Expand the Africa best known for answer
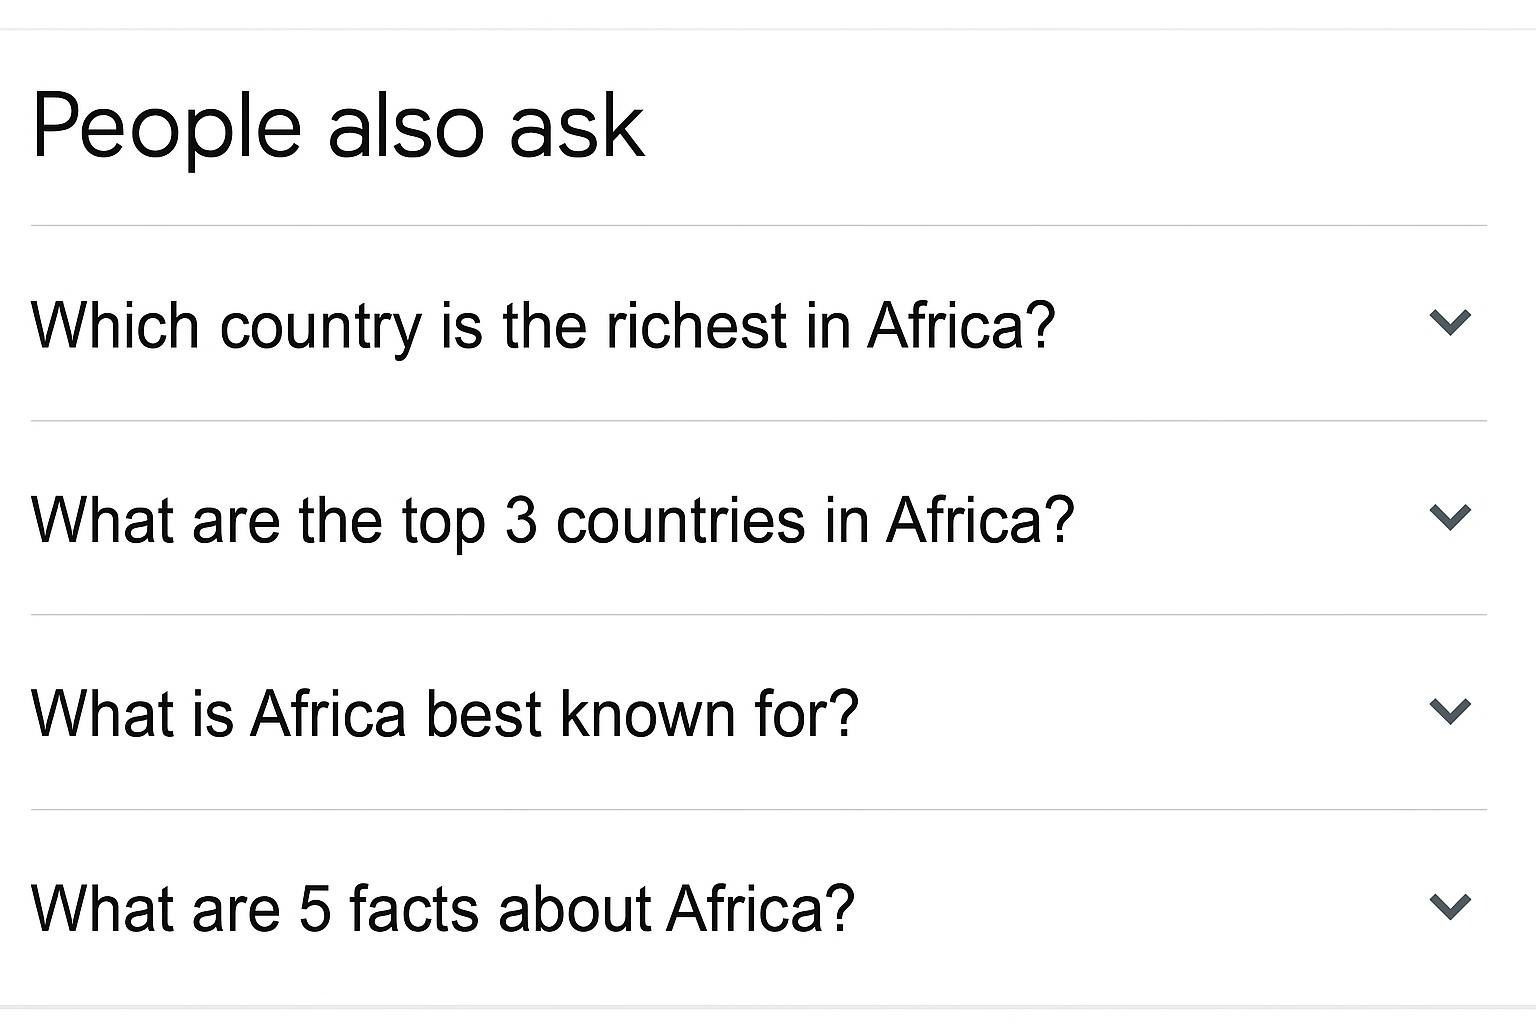 pyautogui.click(x=1450, y=711)
